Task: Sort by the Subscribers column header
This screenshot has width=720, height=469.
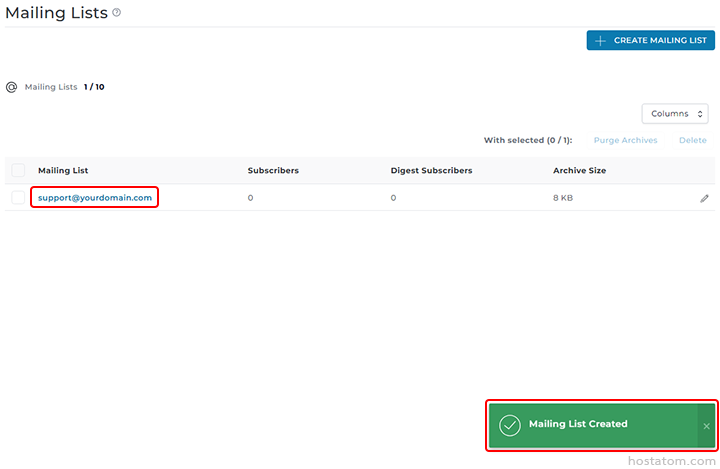Action: click(x=273, y=170)
